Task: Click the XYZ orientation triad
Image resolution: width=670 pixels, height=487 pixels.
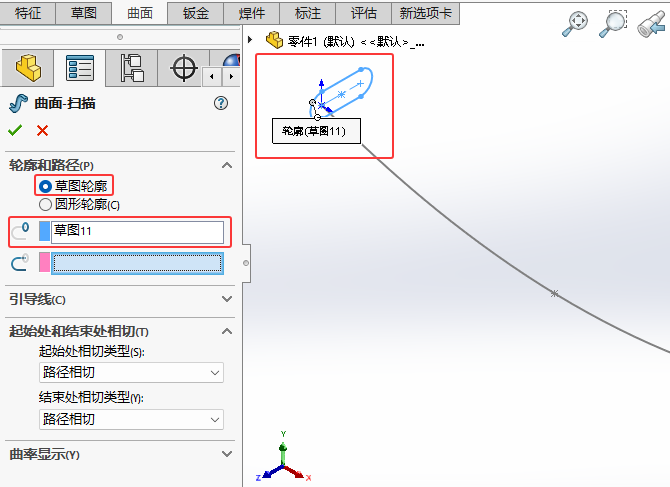Action: click(283, 458)
